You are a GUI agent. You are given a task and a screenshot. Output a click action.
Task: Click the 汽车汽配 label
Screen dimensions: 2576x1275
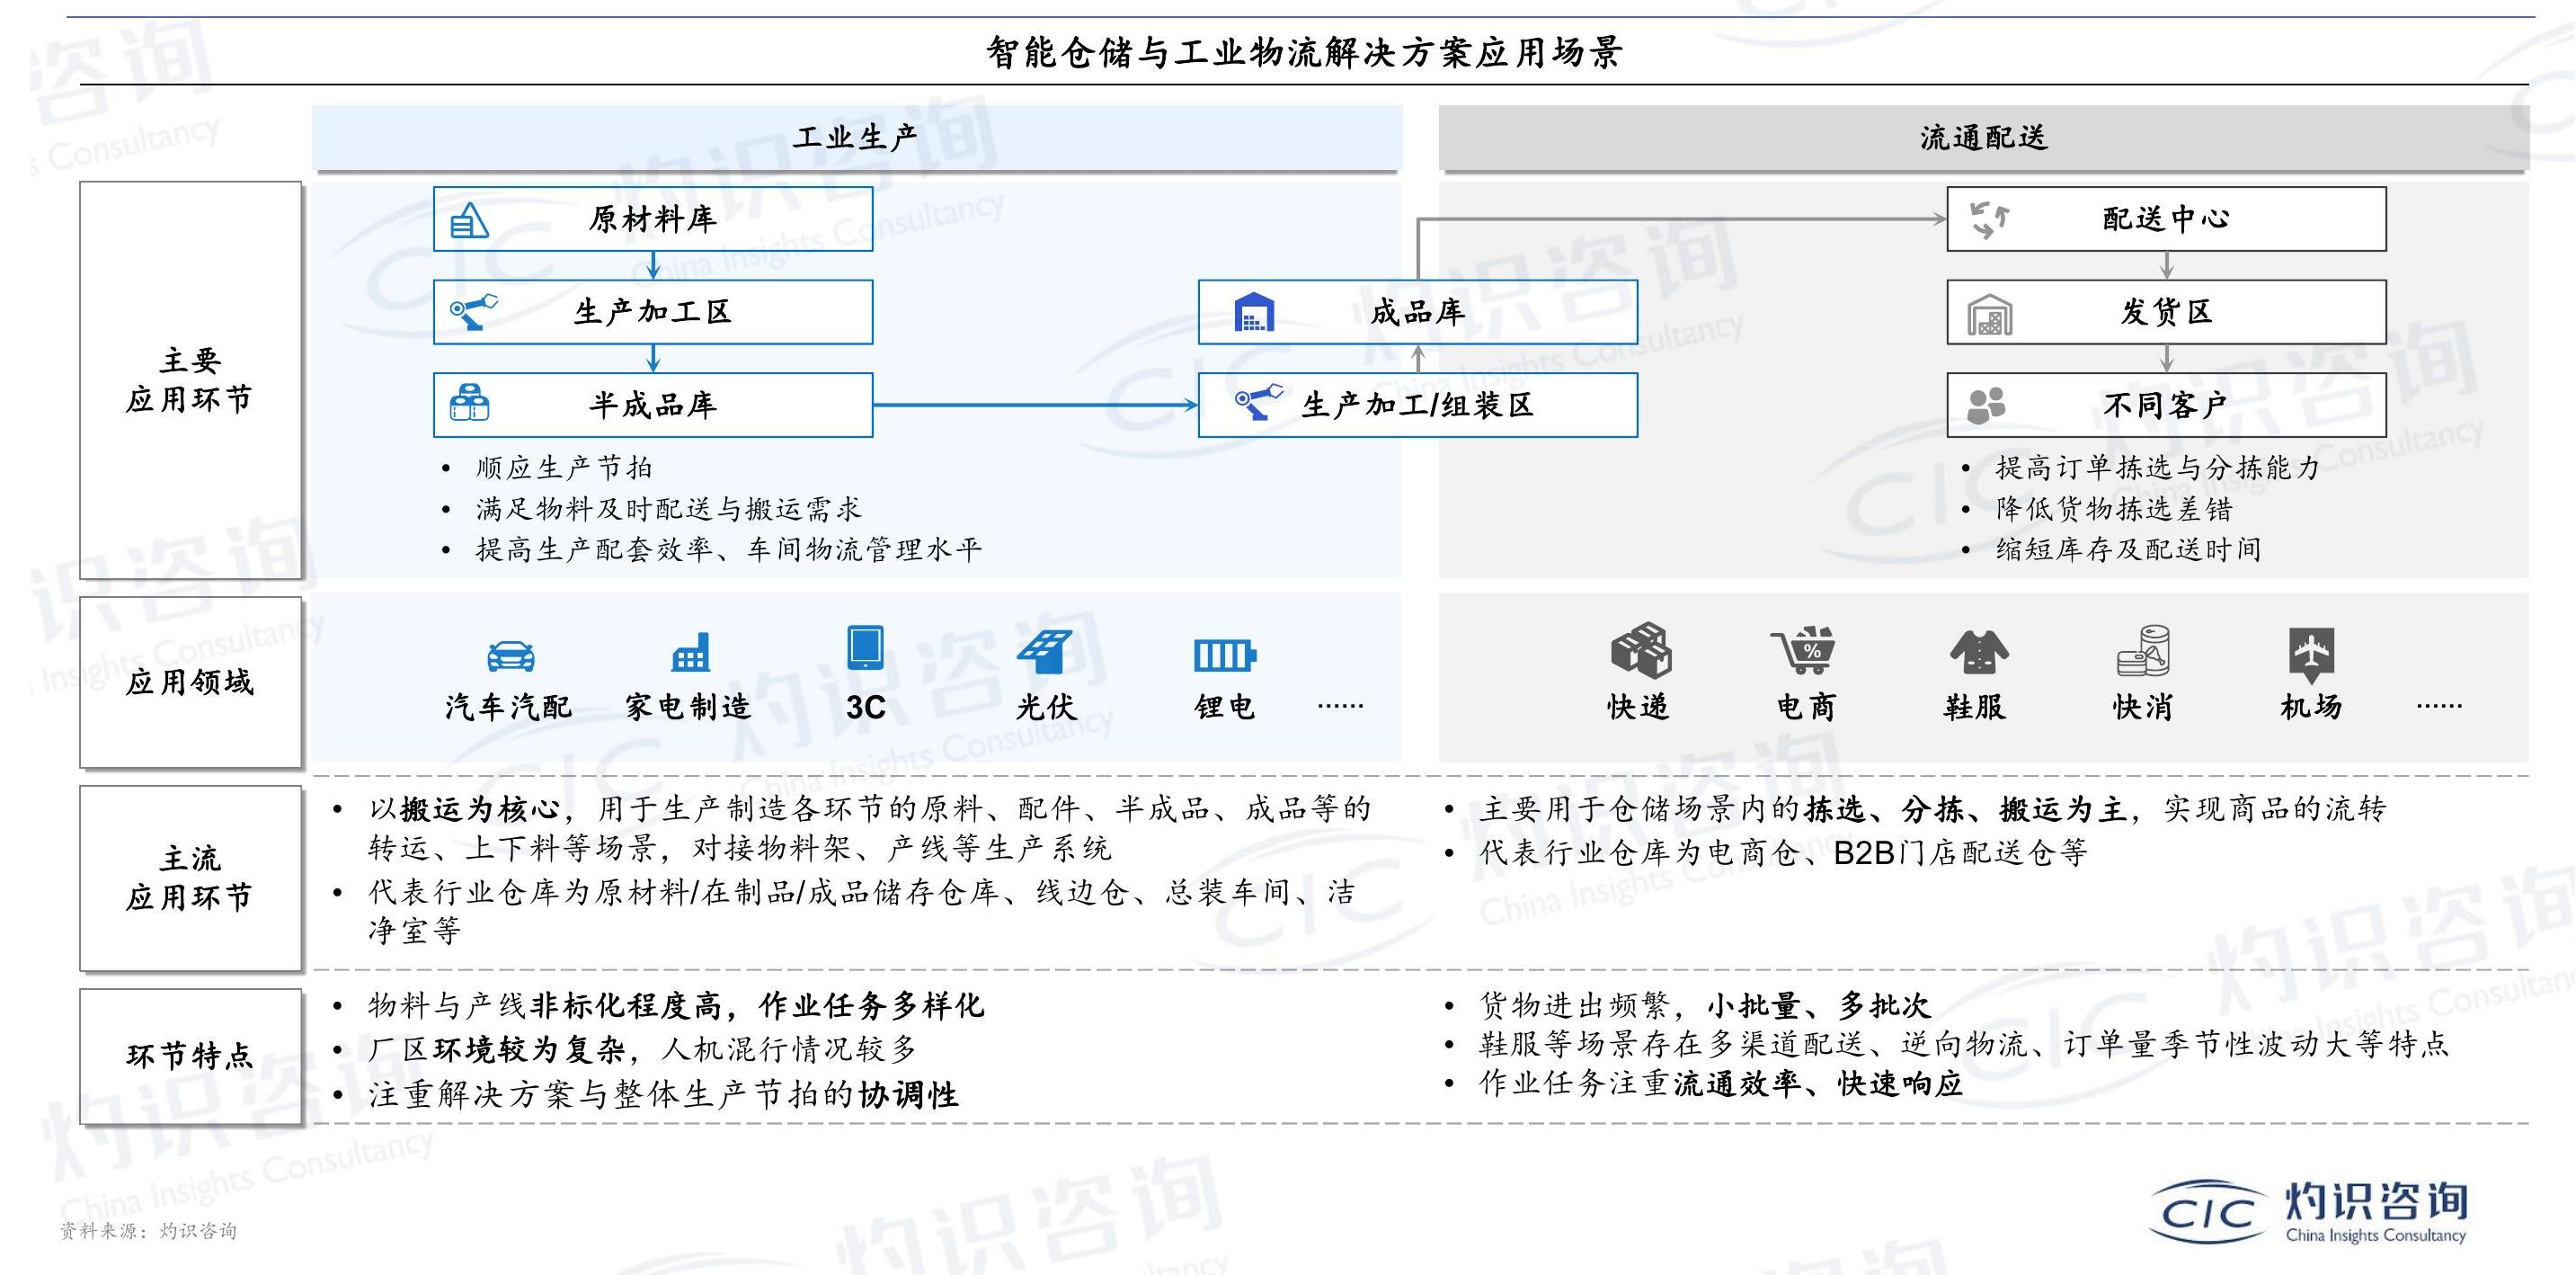(x=509, y=707)
